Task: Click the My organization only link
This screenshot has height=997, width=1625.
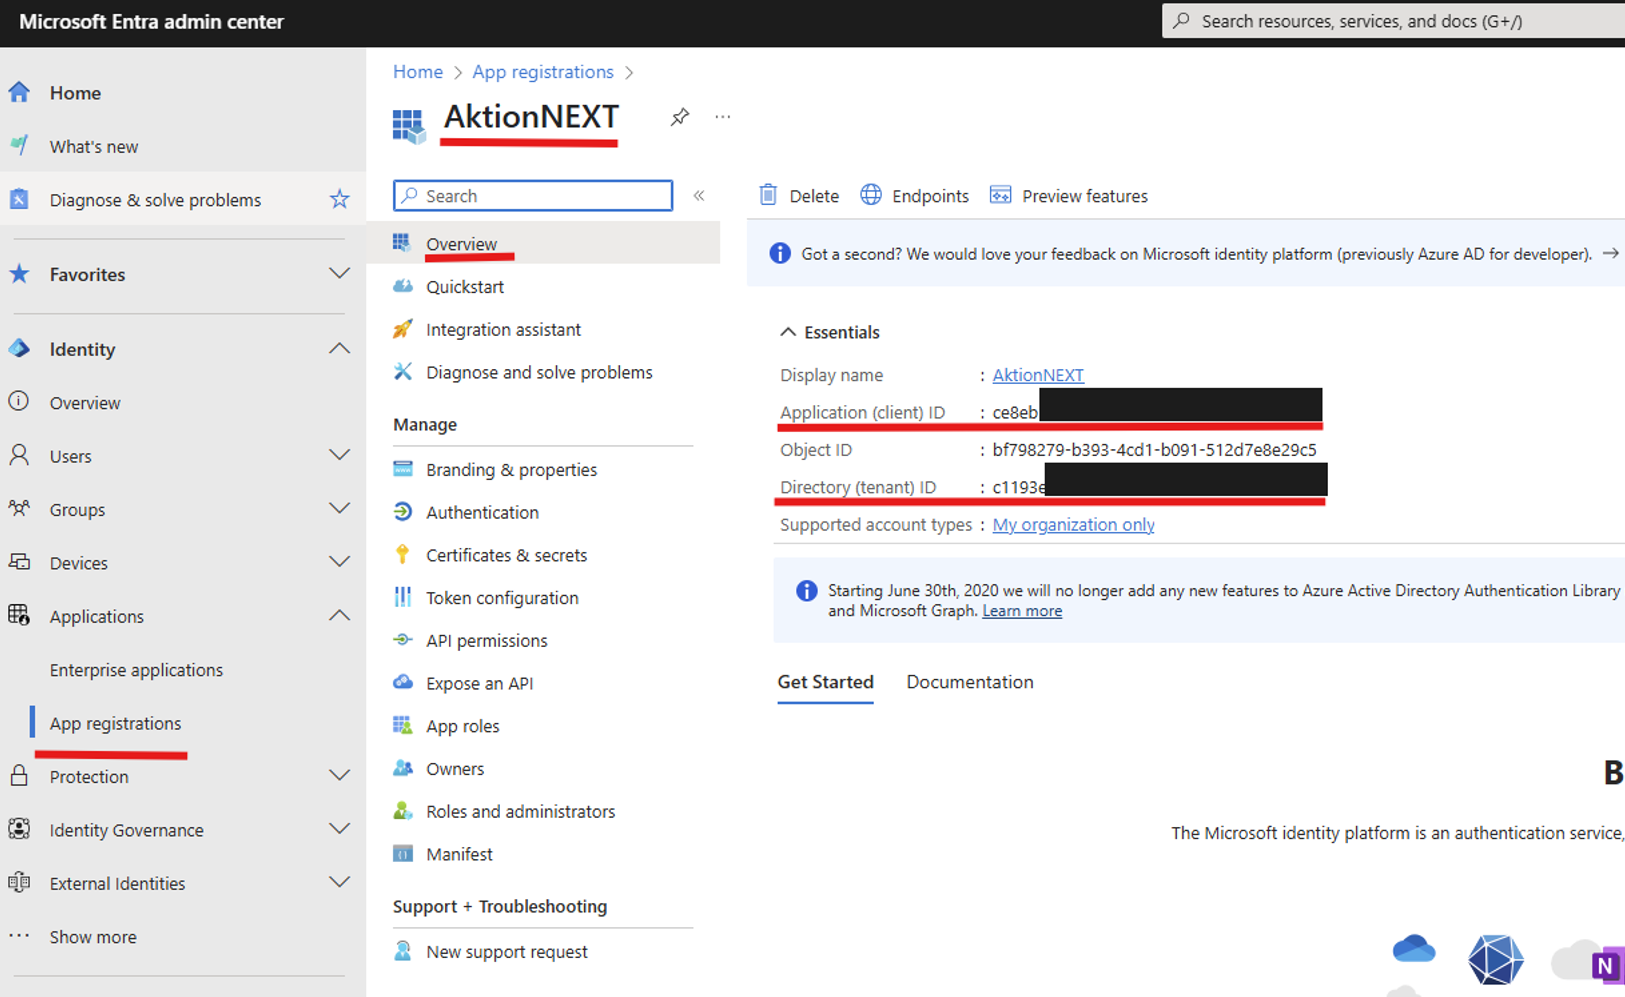Action: 1073,524
